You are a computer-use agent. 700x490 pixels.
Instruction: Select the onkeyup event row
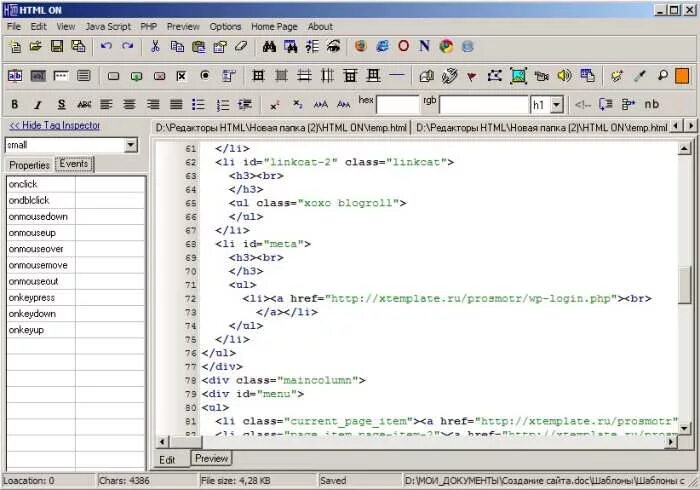tap(76, 330)
